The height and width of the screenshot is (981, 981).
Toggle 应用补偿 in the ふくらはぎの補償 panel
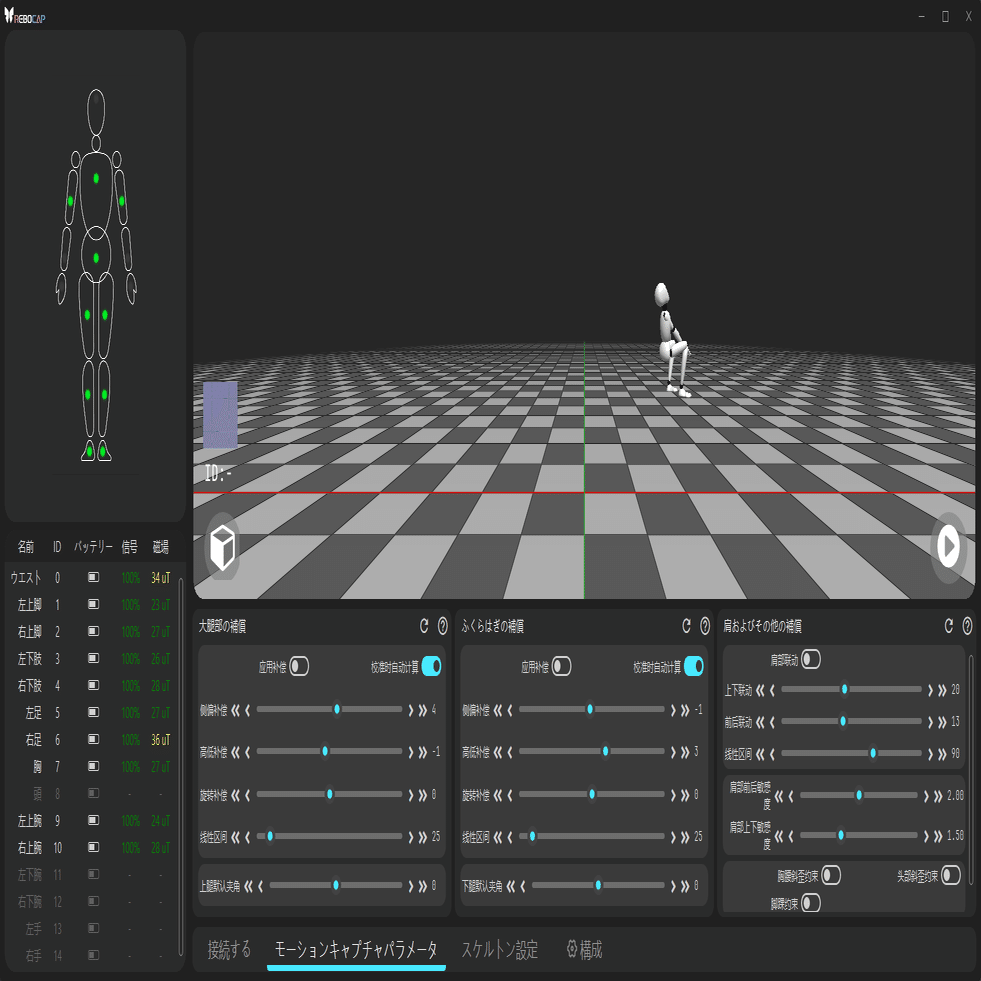561,666
